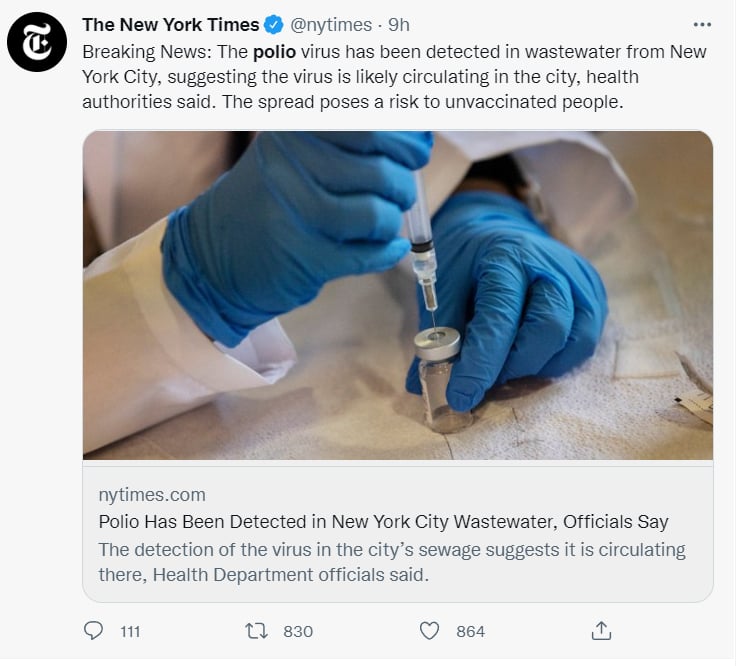Open the "Polio Has Been Detected" headline
The height and width of the screenshot is (666, 737).
pos(384,522)
